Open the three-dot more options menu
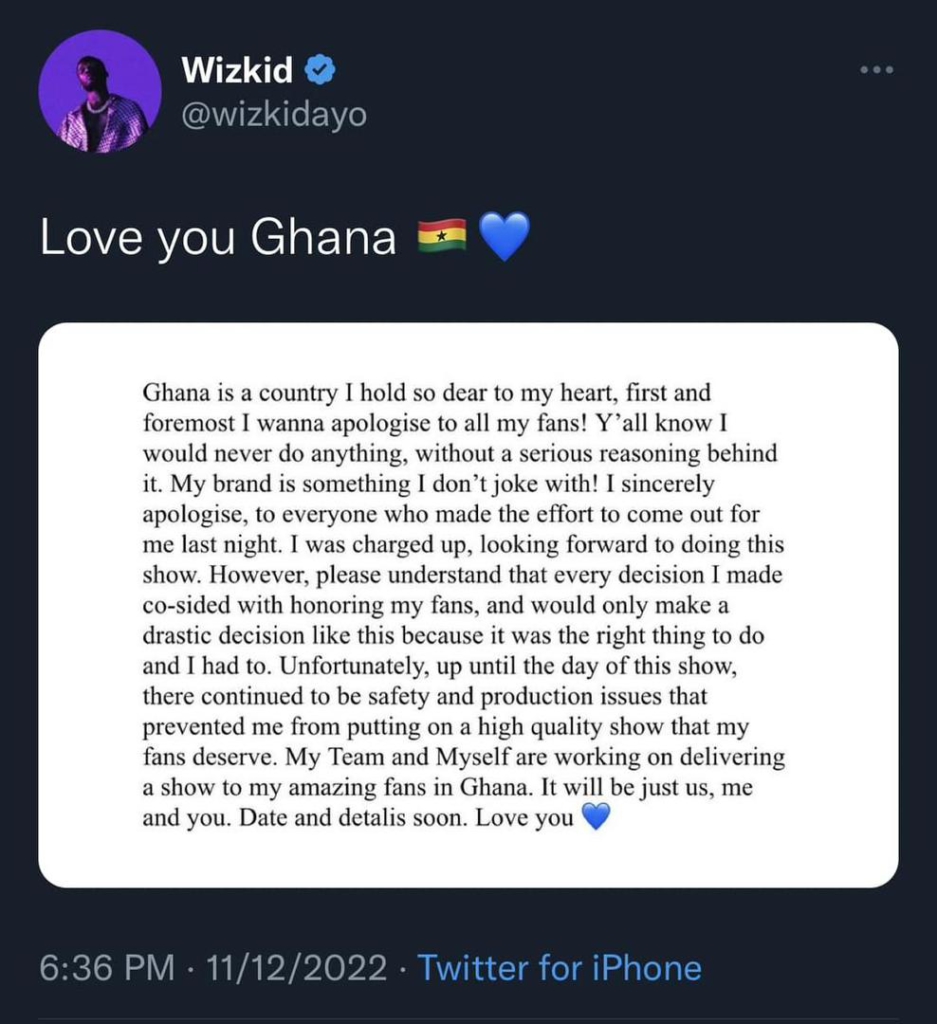This screenshot has height=1024, width=937. pos(876,71)
